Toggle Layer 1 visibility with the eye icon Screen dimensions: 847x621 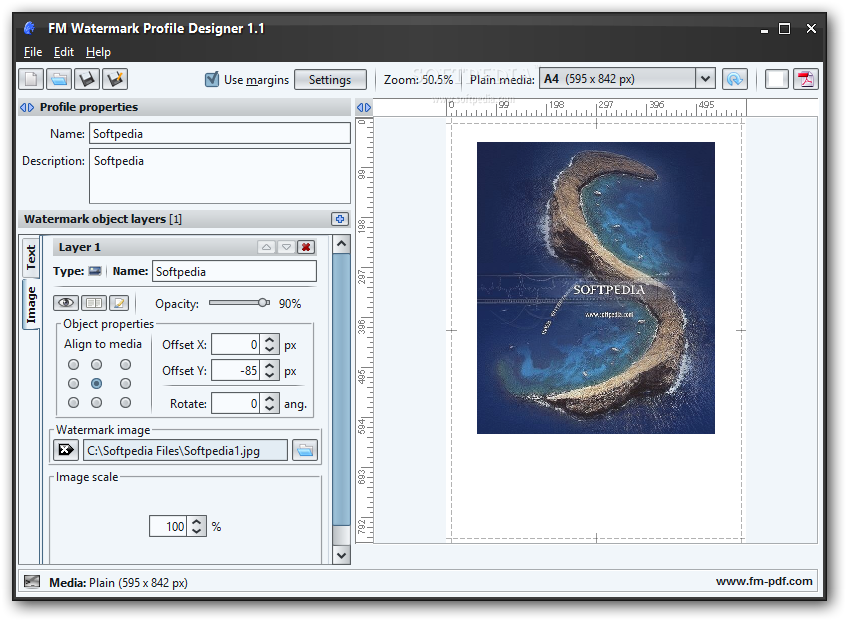click(66, 303)
